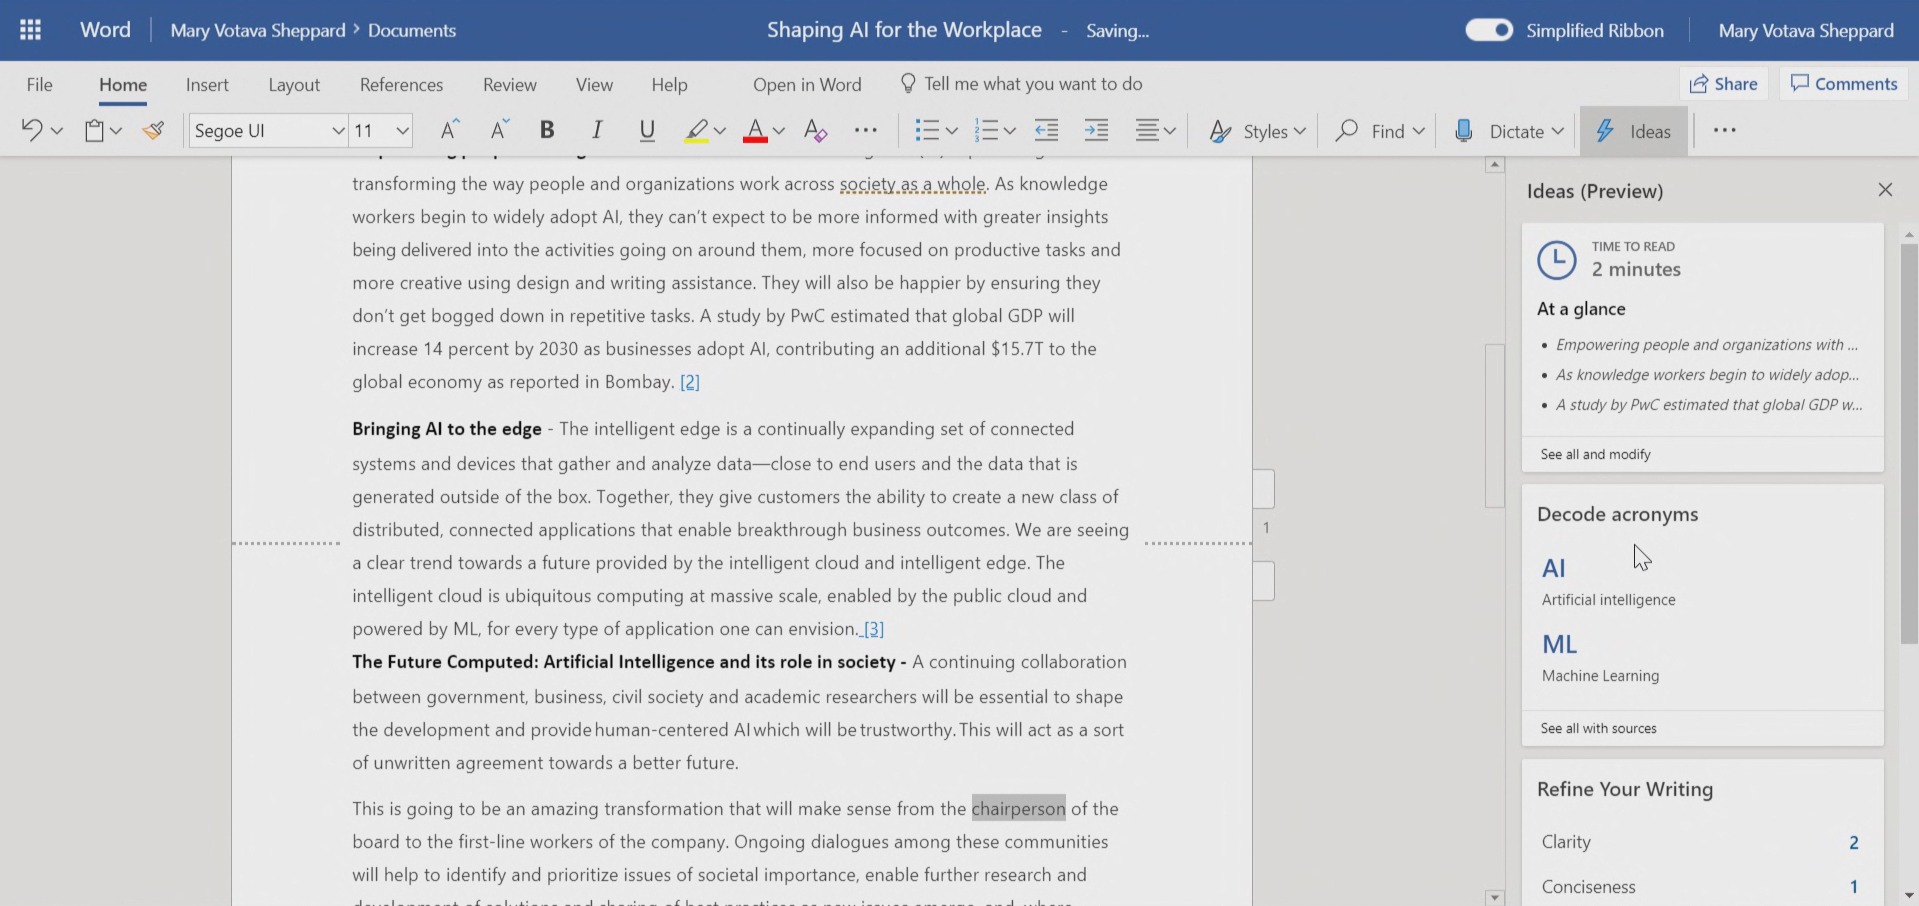The height and width of the screenshot is (906, 1919).
Task: Switch to the Insert tab
Action: click(207, 85)
